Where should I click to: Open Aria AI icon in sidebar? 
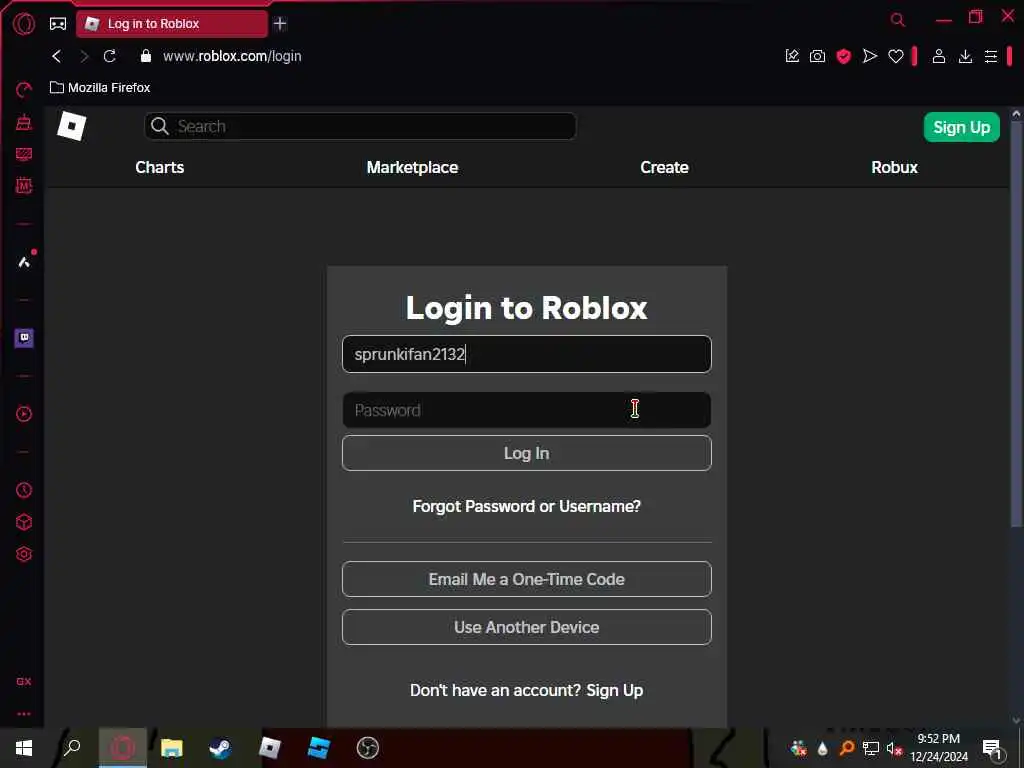click(x=24, y=262)
